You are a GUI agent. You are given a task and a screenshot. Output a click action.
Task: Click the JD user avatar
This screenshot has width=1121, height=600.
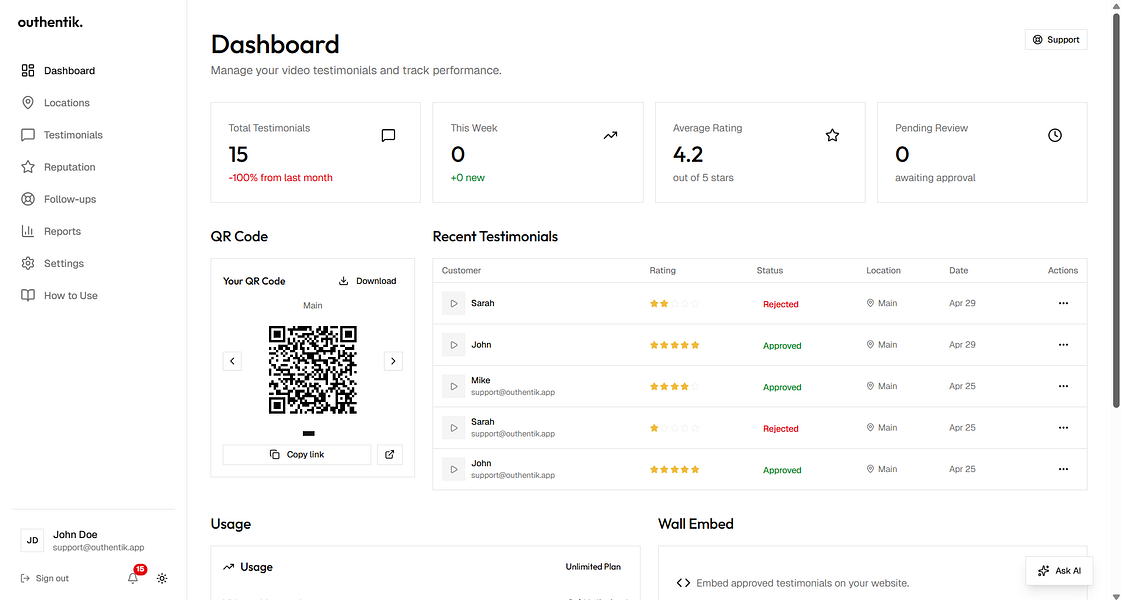click(32, 541)
